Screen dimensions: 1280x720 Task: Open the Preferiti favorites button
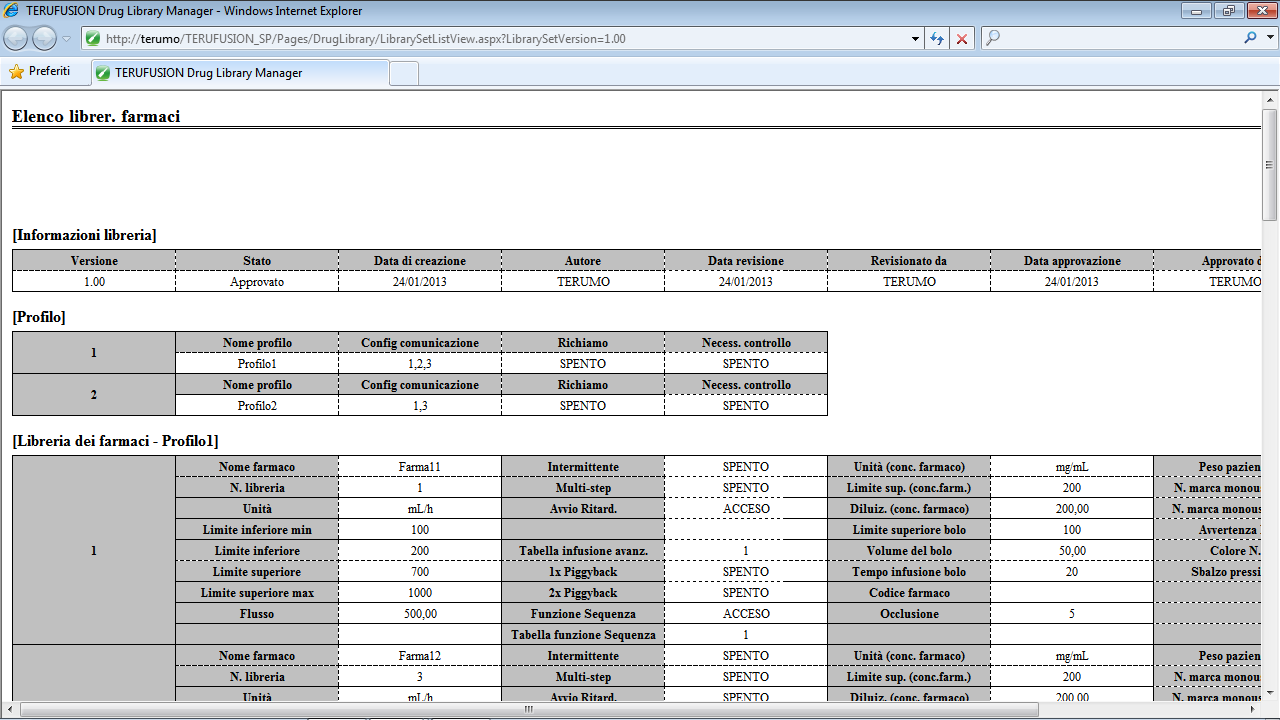tap(40, 72)
